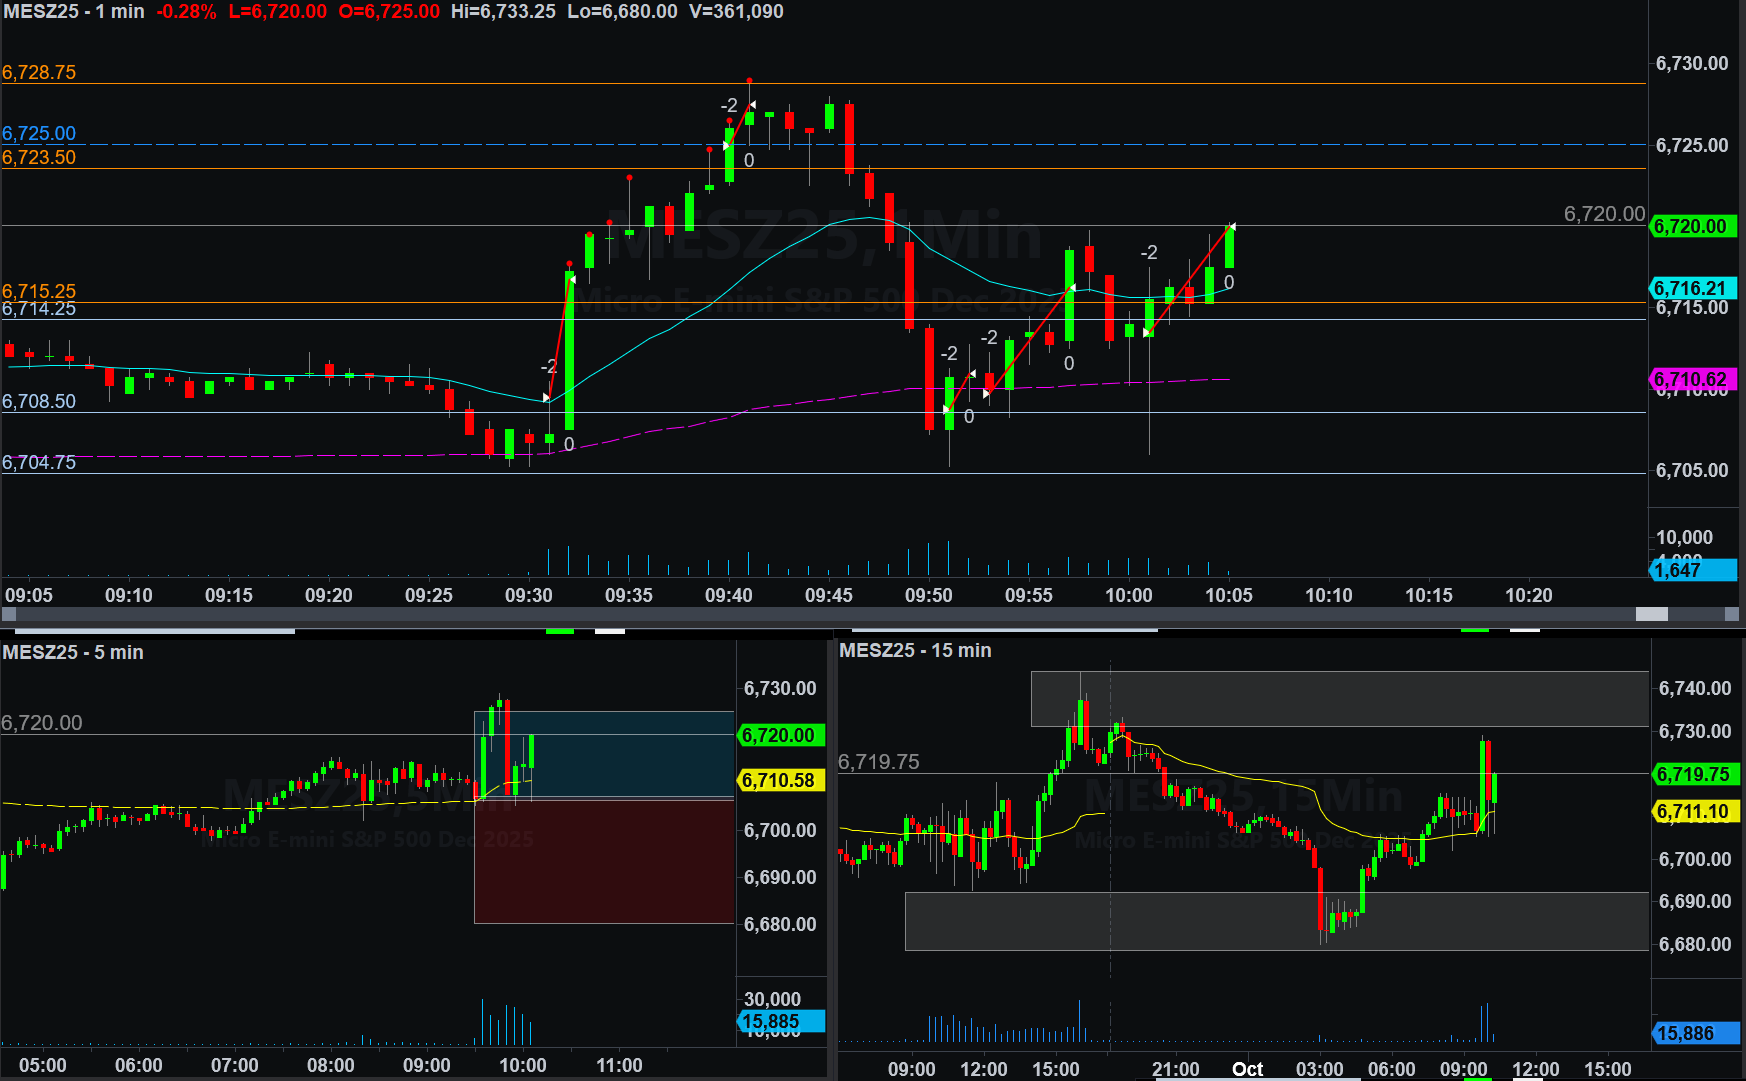Select the cyan 6,716.21 moving average marker
The image size is (1746, 1081).
pyautogui.click(x=1692, y=288)
